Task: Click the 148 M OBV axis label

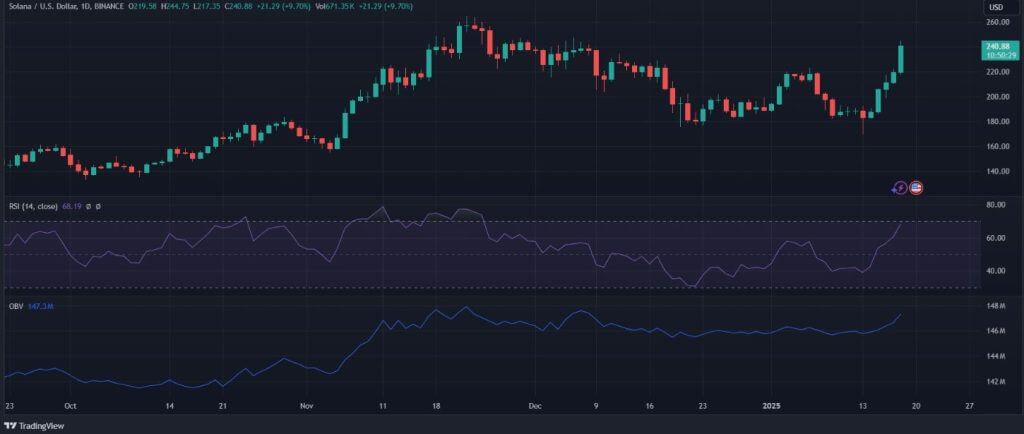Action: (997, 306)
